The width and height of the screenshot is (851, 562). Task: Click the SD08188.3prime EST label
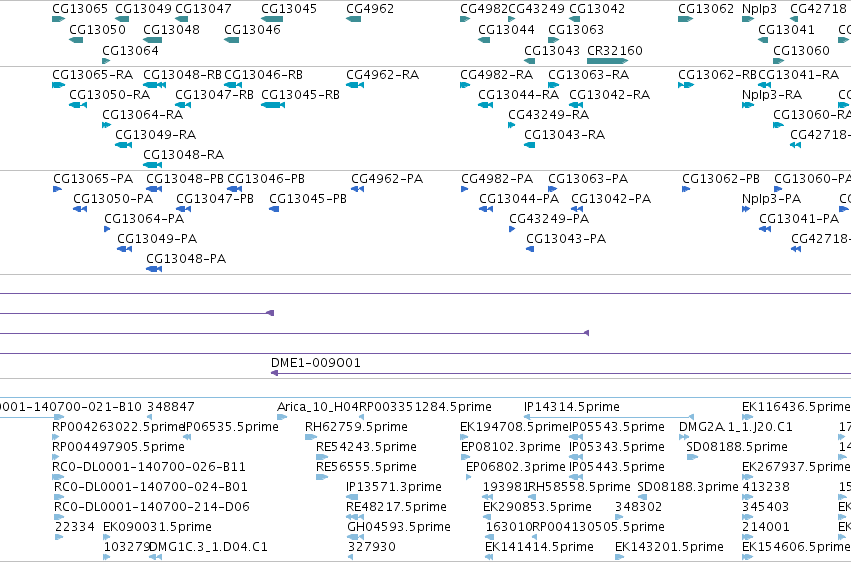[688, 487]
